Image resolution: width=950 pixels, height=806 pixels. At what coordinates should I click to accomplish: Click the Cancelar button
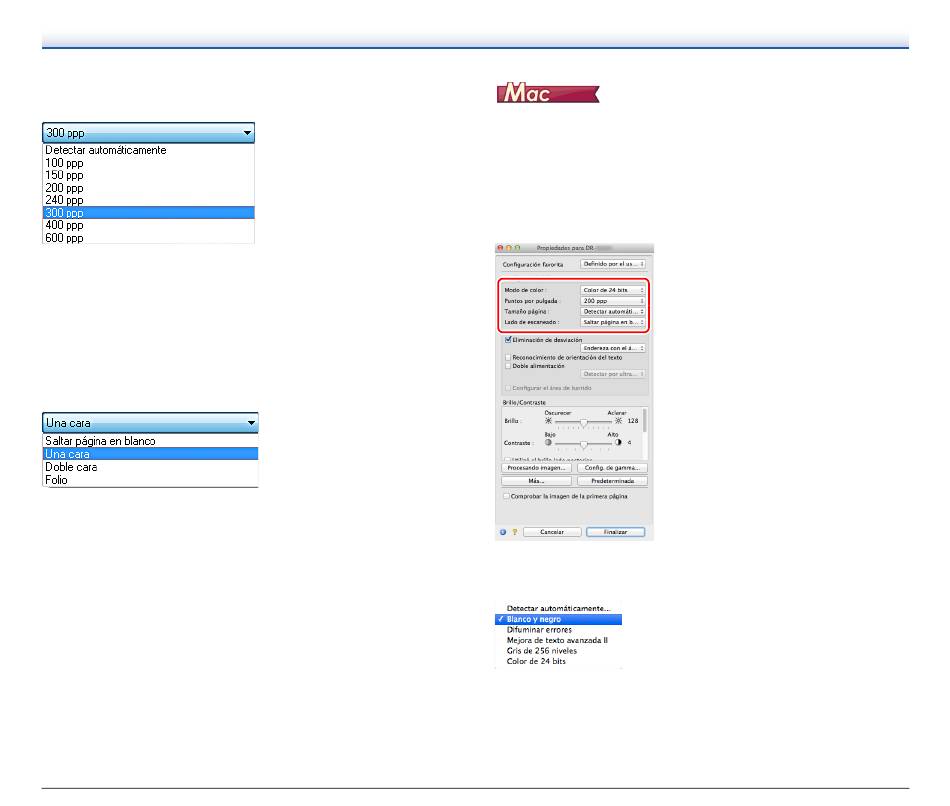[552, 532]
